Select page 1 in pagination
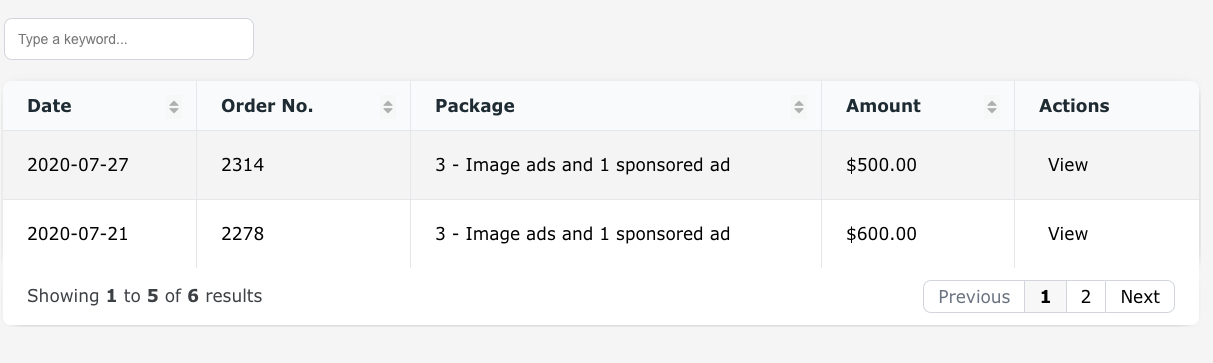This screenshot has height=363, width=1213. 1045,297
